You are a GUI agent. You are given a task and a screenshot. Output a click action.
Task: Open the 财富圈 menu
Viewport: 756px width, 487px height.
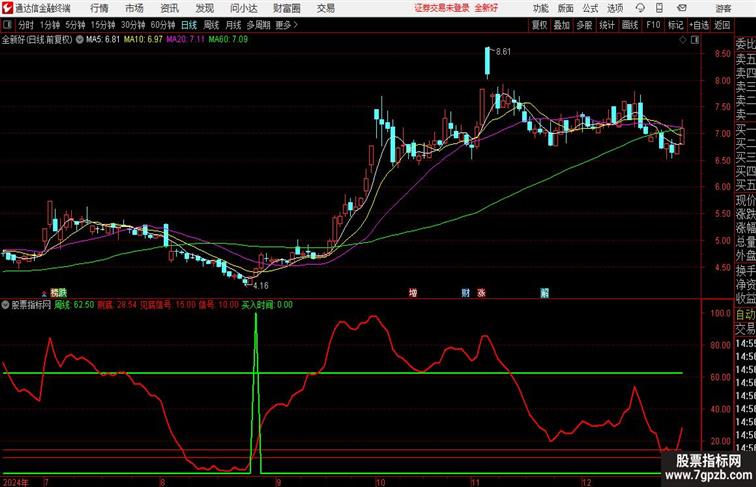point(287,8)
